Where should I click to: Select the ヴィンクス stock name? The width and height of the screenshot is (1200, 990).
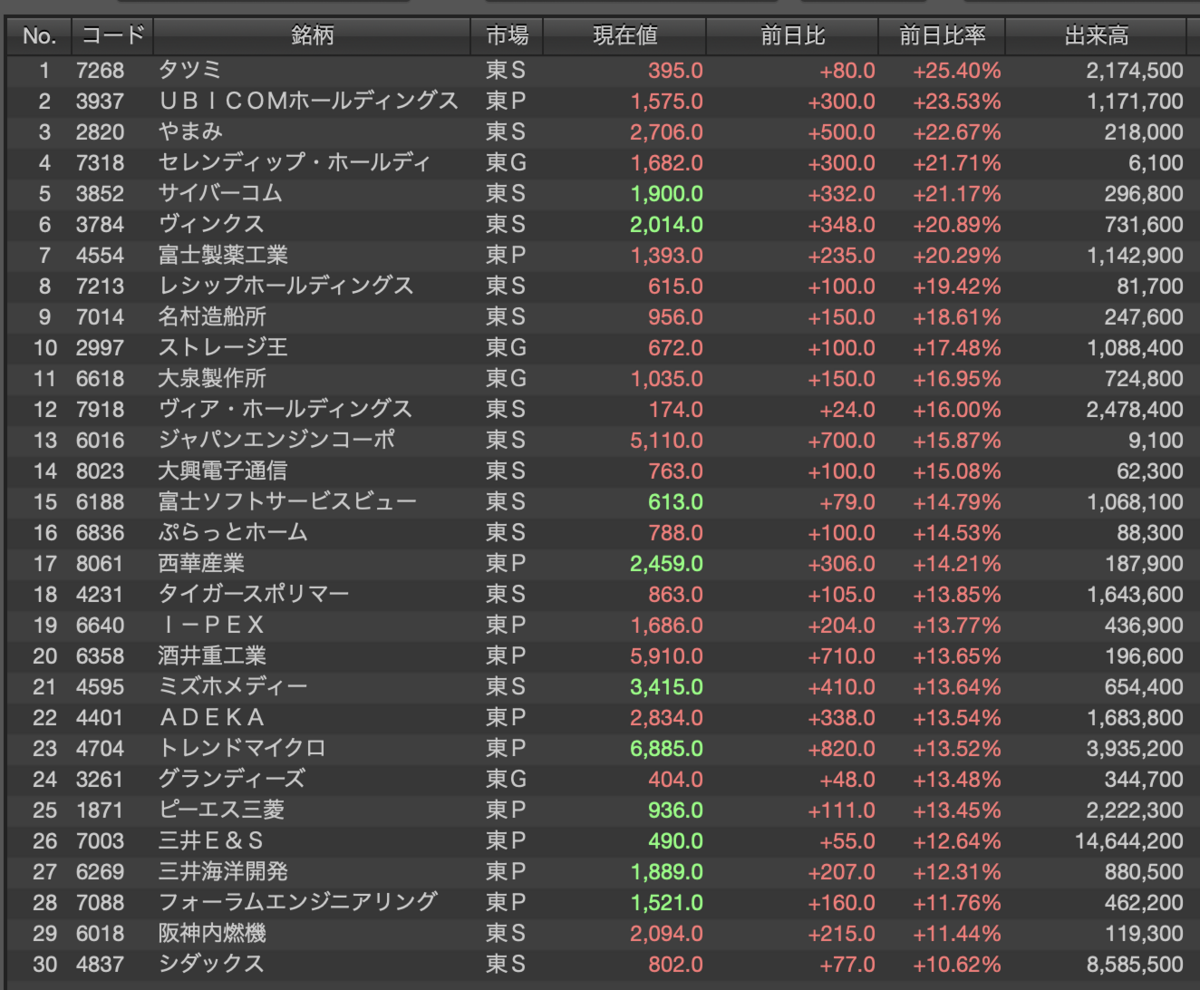tap(212, 224)
